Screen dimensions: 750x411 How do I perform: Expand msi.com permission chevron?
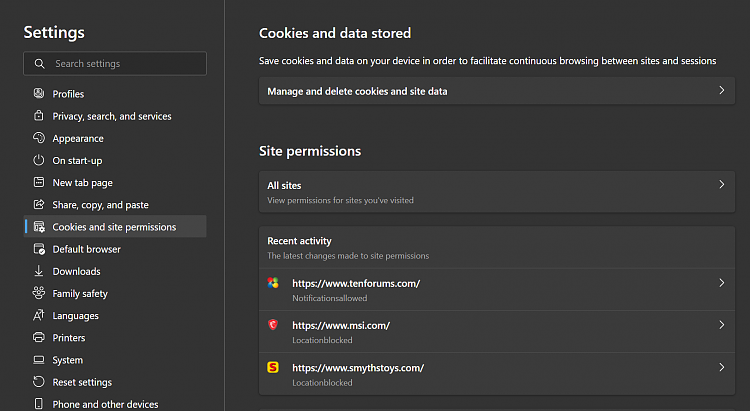[722, 325]
